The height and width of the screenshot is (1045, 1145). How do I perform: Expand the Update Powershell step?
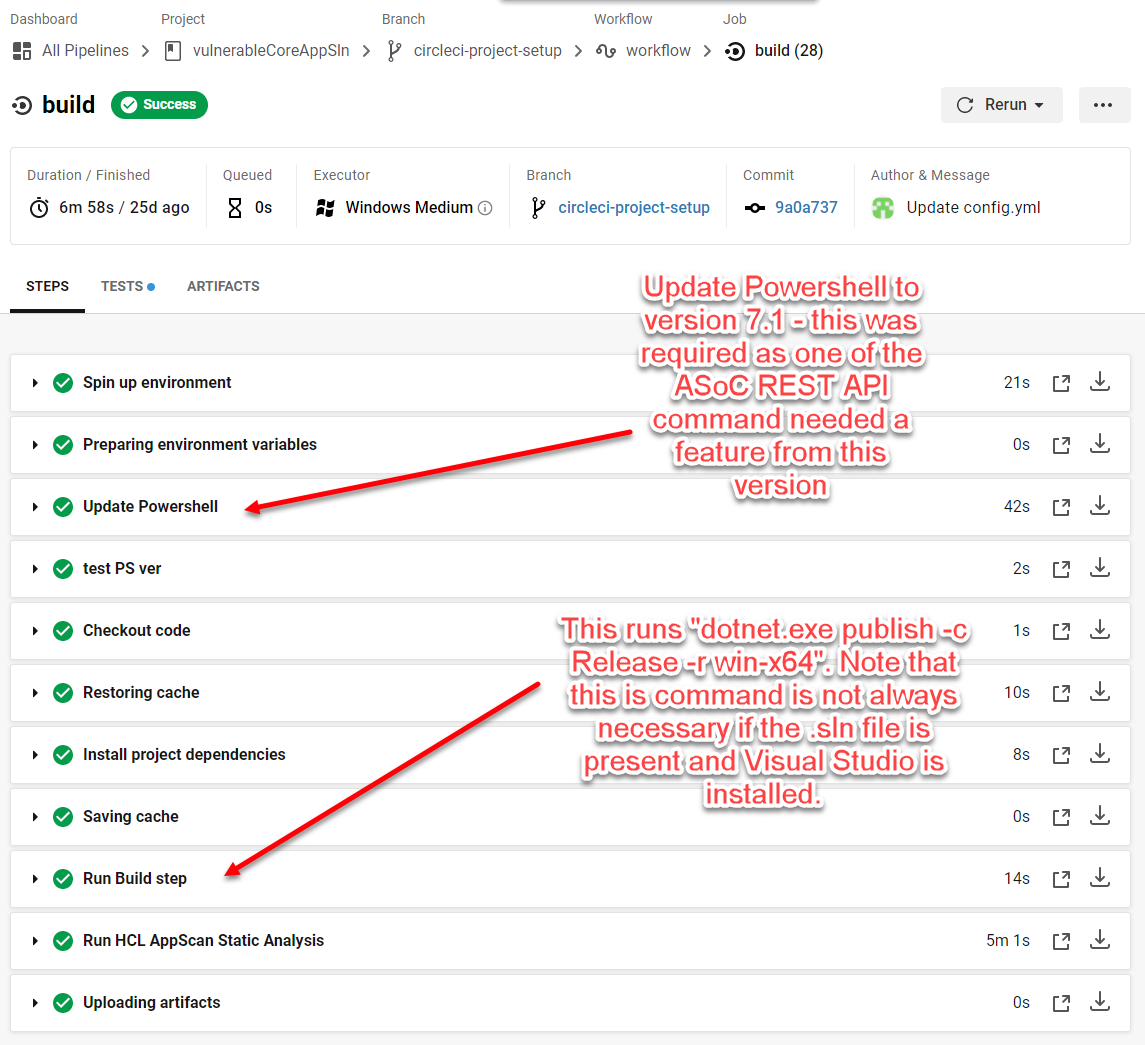[34, 507]
